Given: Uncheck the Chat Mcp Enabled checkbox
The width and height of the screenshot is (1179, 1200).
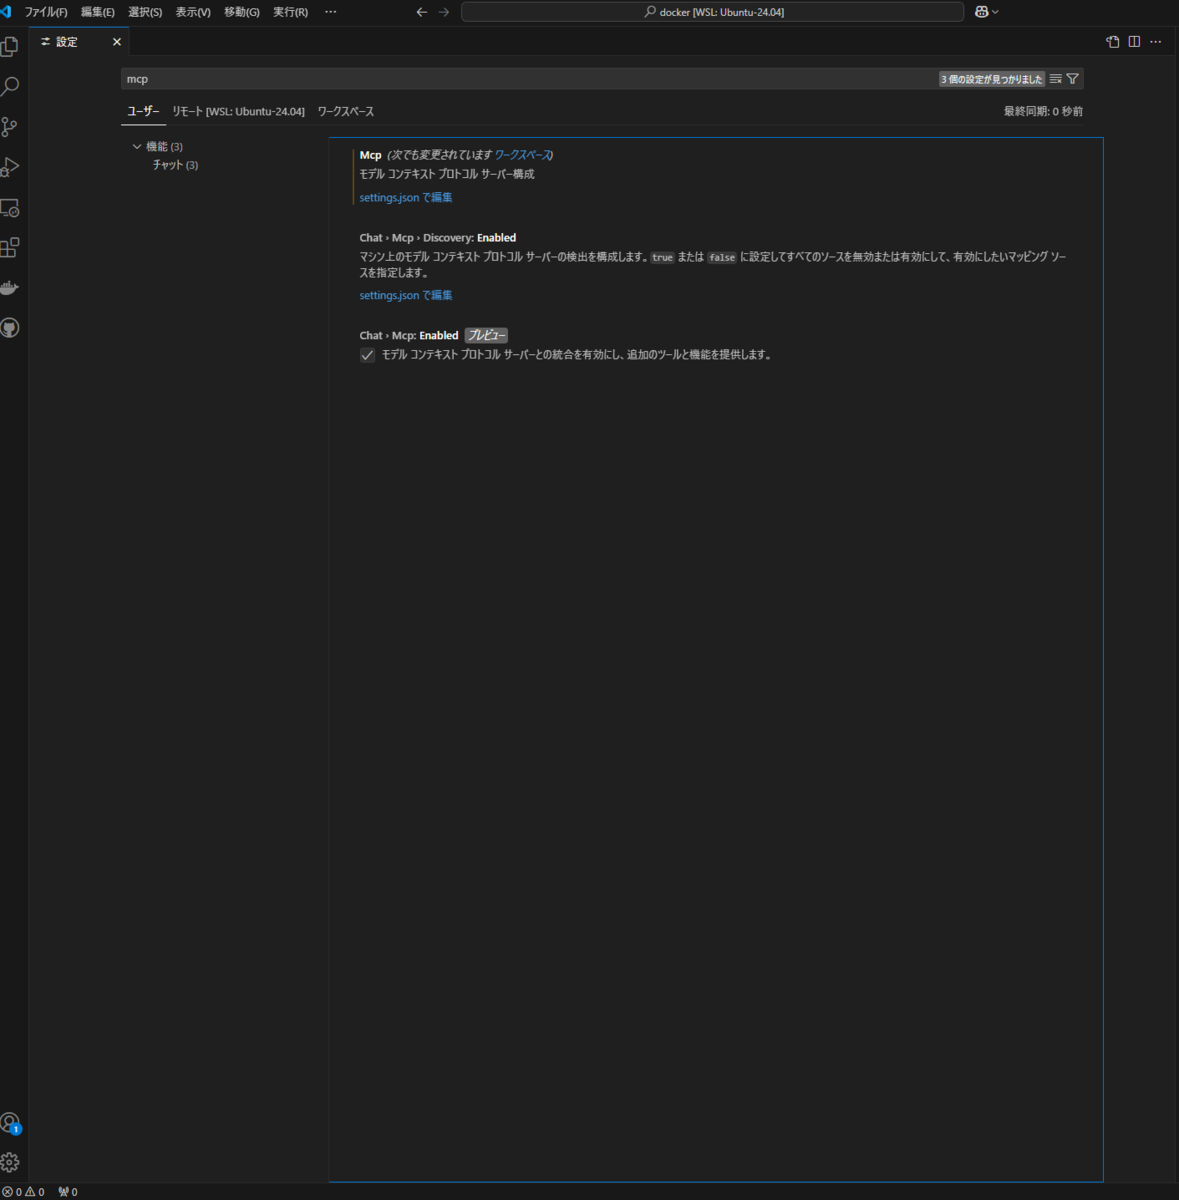Looking at the screenshot, I should click(x=367, y=355).
